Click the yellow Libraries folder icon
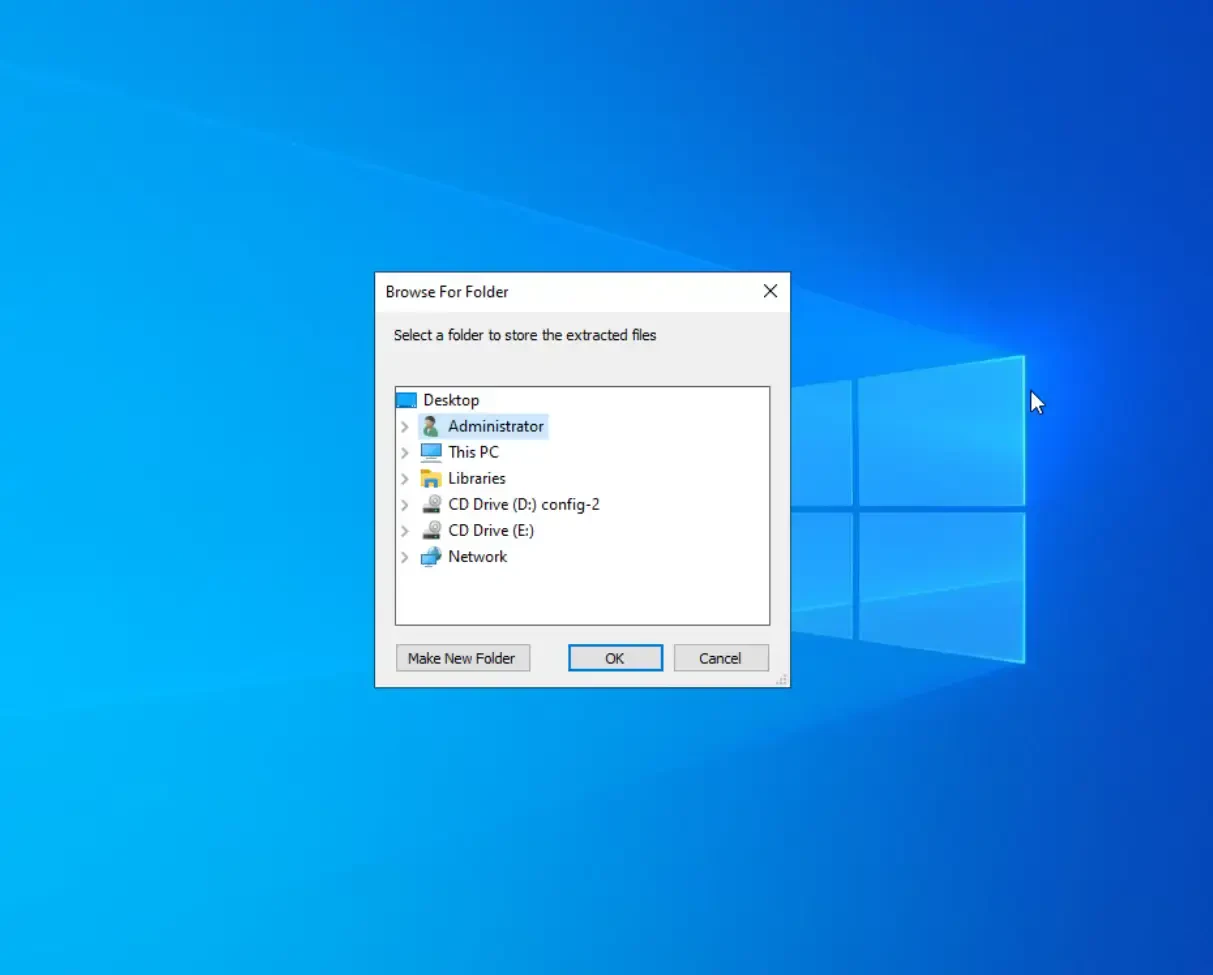The height and width of the screenshot is (975, 1213). (430, 478)
